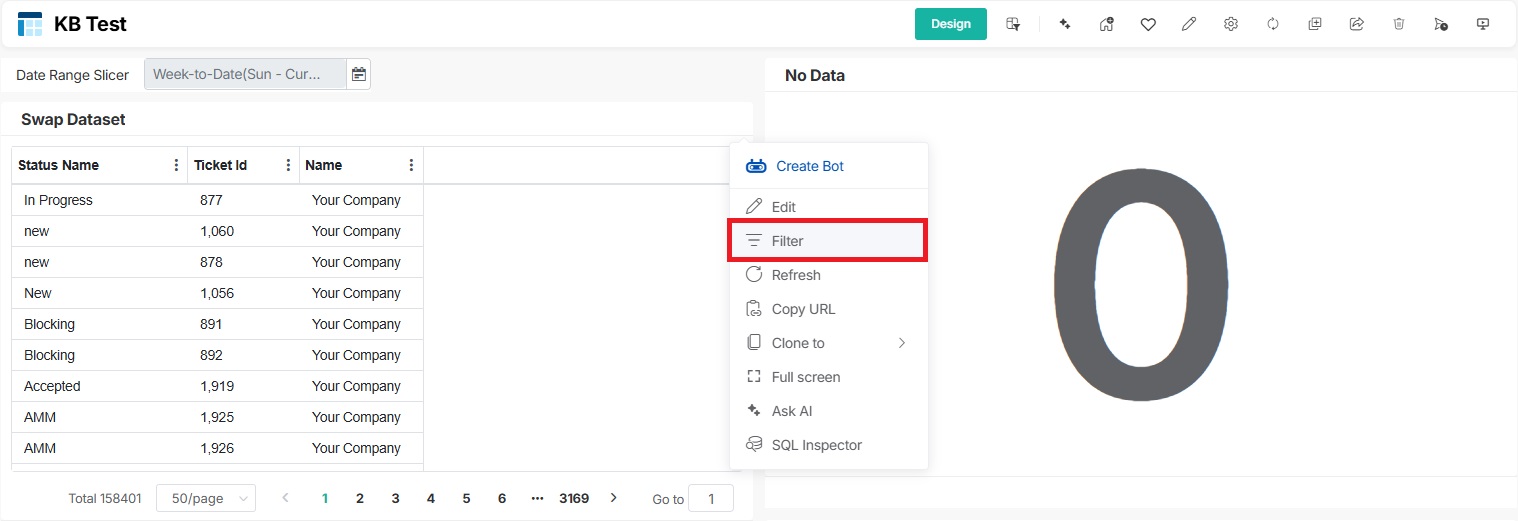Click the schedule send icon in toolbar
This screenshot has height=521, width=1518.
pos(1440,24)
